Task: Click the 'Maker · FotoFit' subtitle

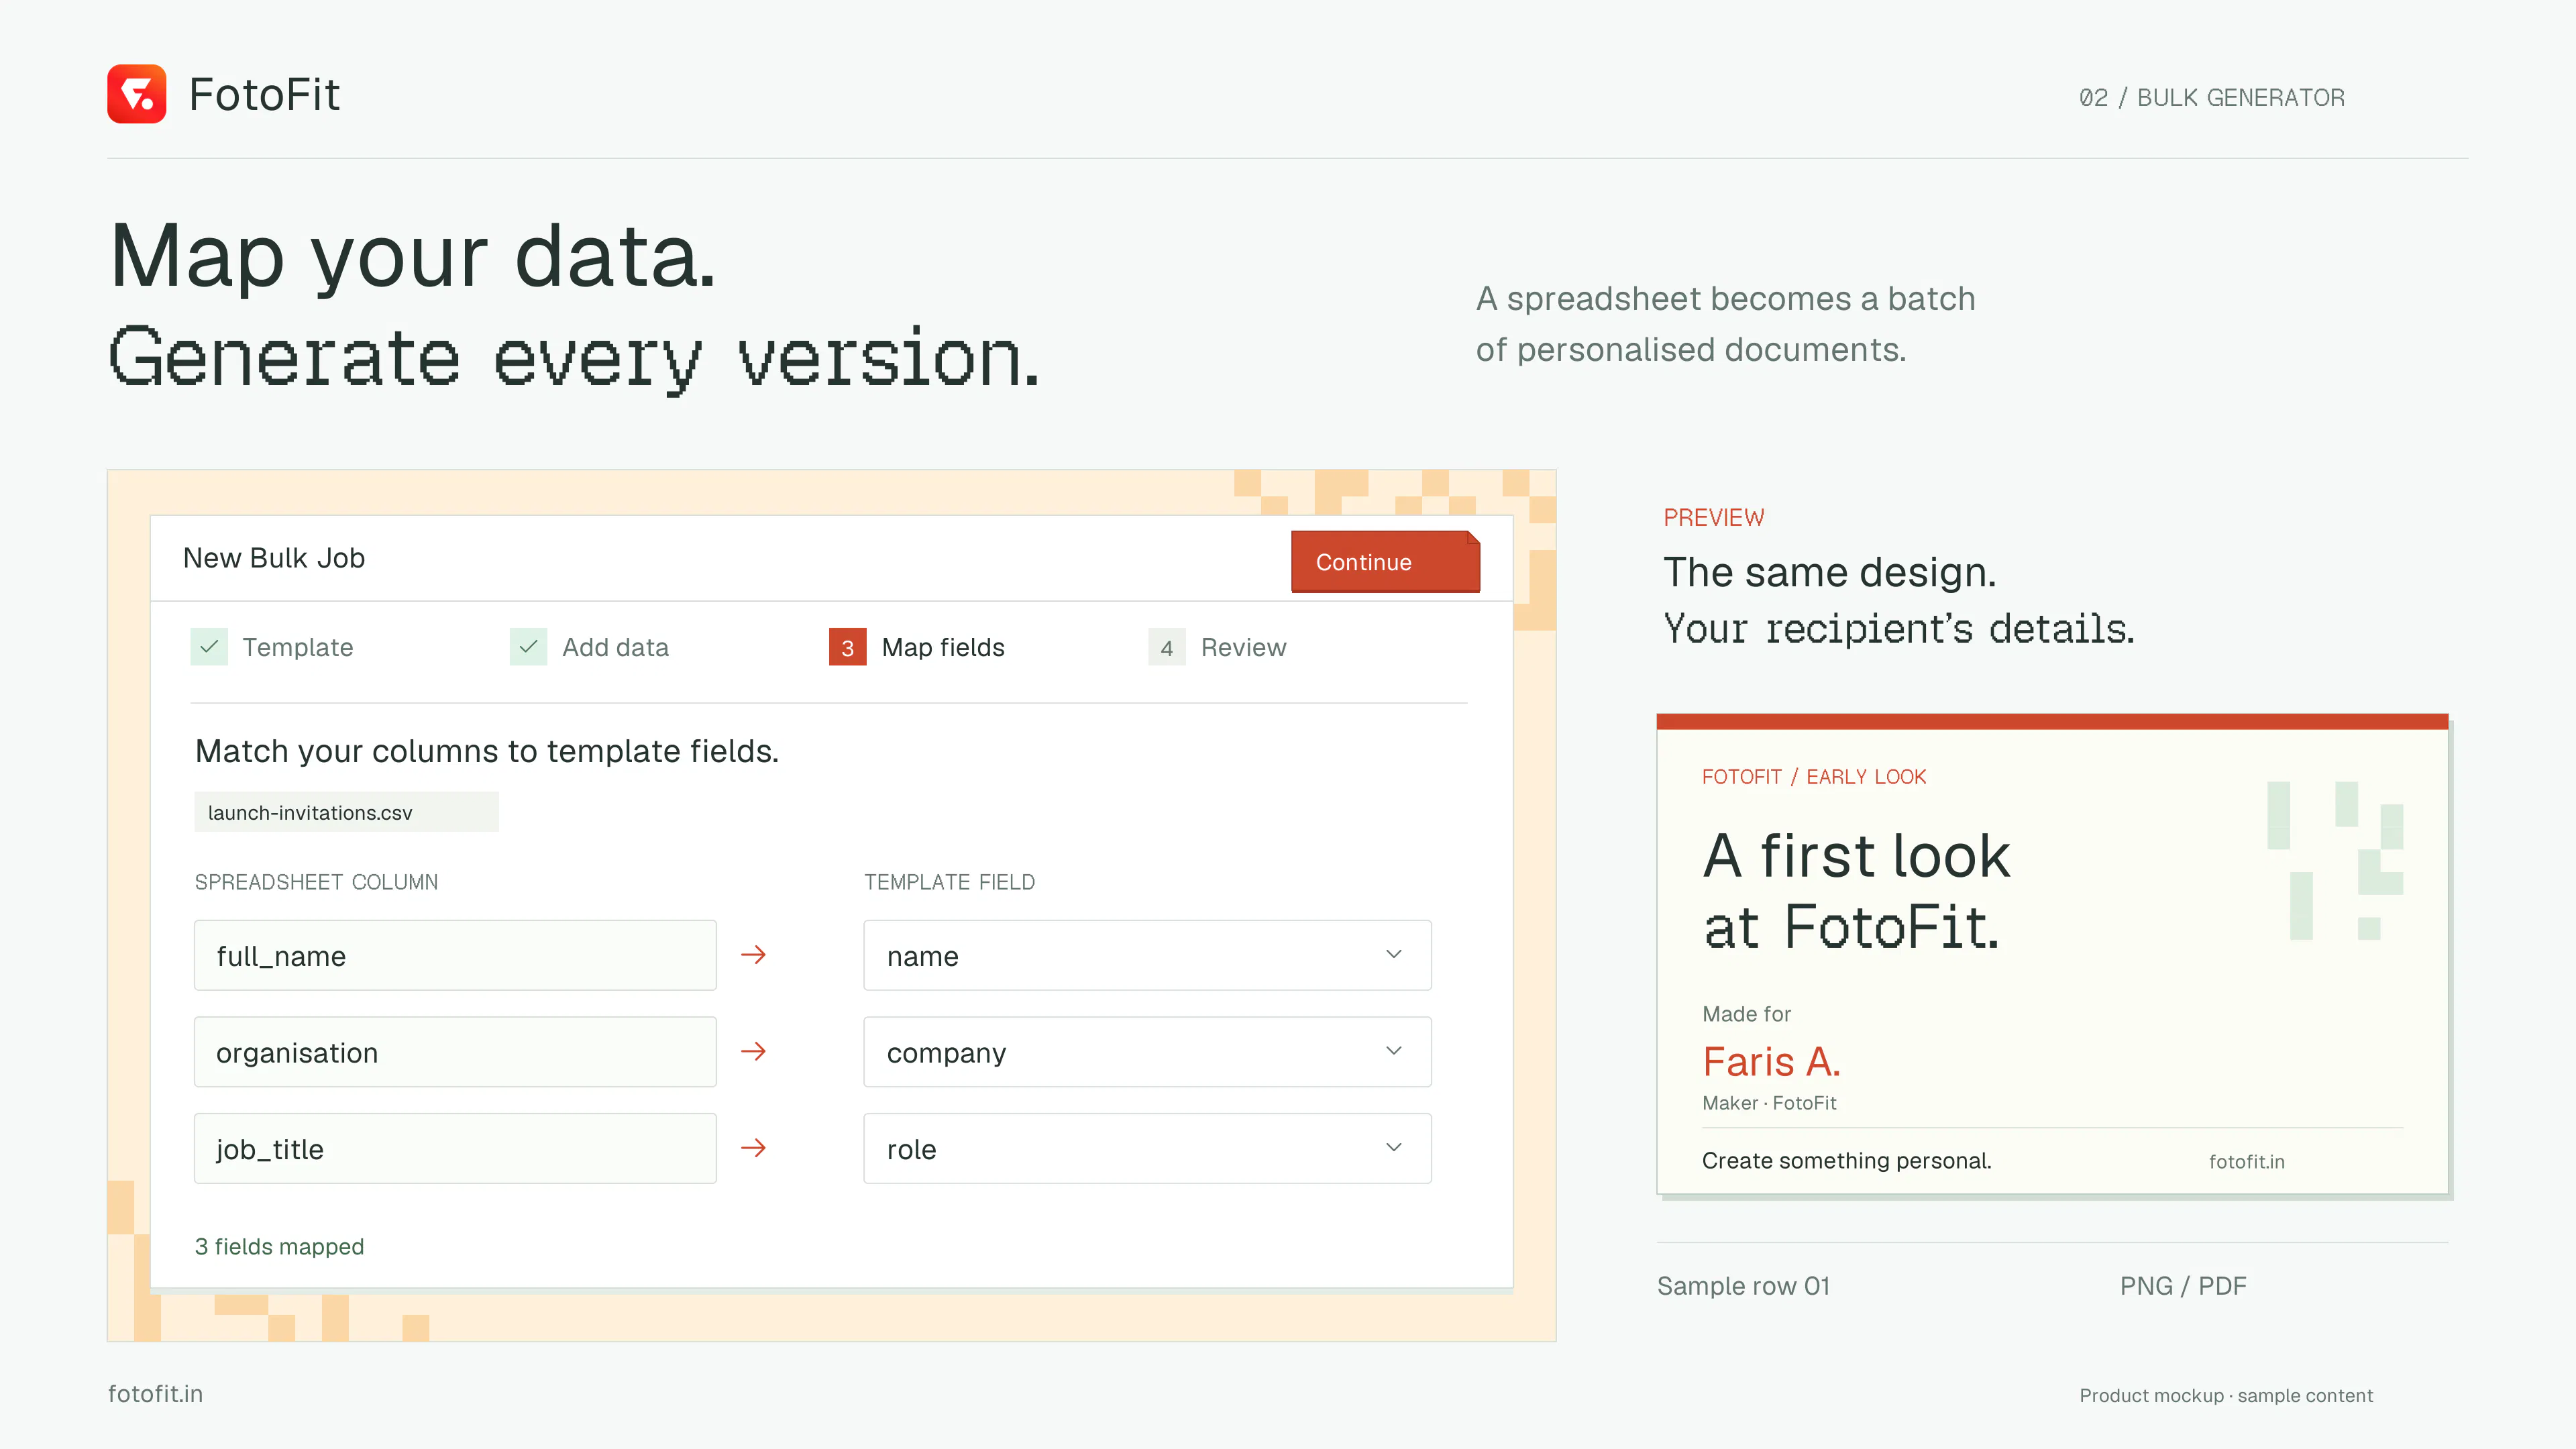Action: click(1769, 1103)
